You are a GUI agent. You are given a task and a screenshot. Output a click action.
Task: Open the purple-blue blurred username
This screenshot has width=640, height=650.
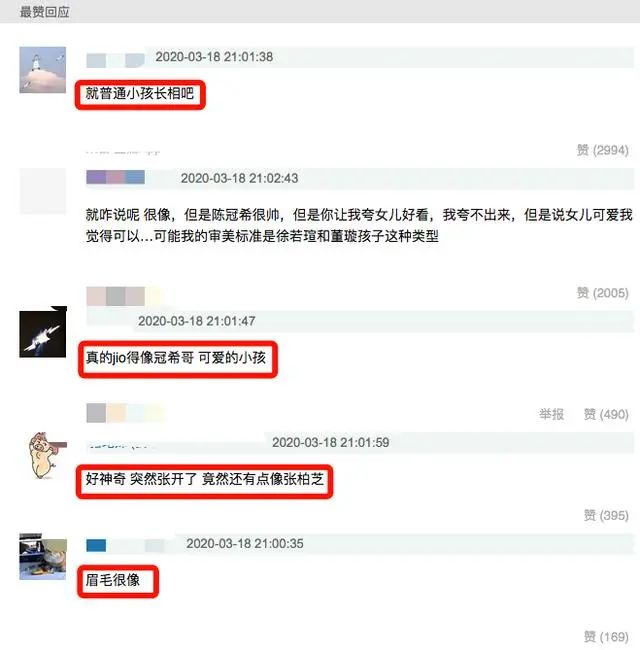[x=115, y=177]
